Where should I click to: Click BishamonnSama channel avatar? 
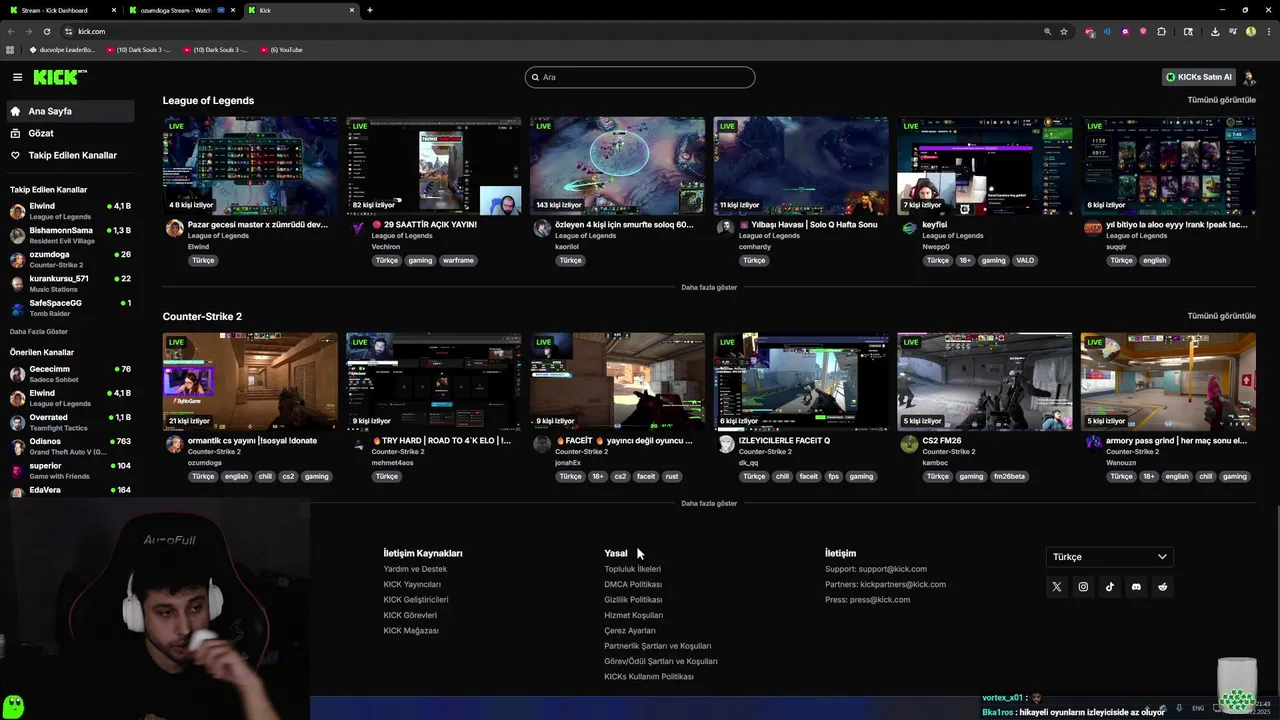(17, 235)
